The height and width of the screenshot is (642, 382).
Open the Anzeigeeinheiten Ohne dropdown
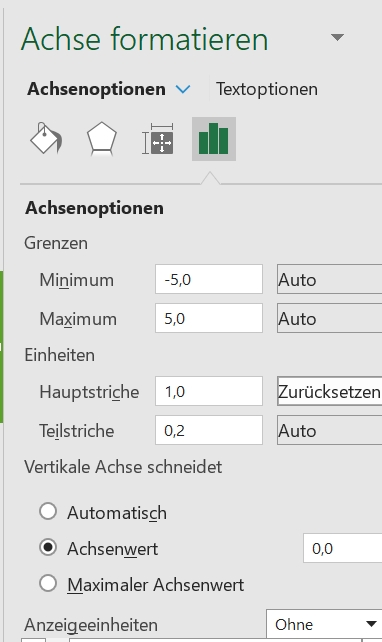tap(325, 624)
